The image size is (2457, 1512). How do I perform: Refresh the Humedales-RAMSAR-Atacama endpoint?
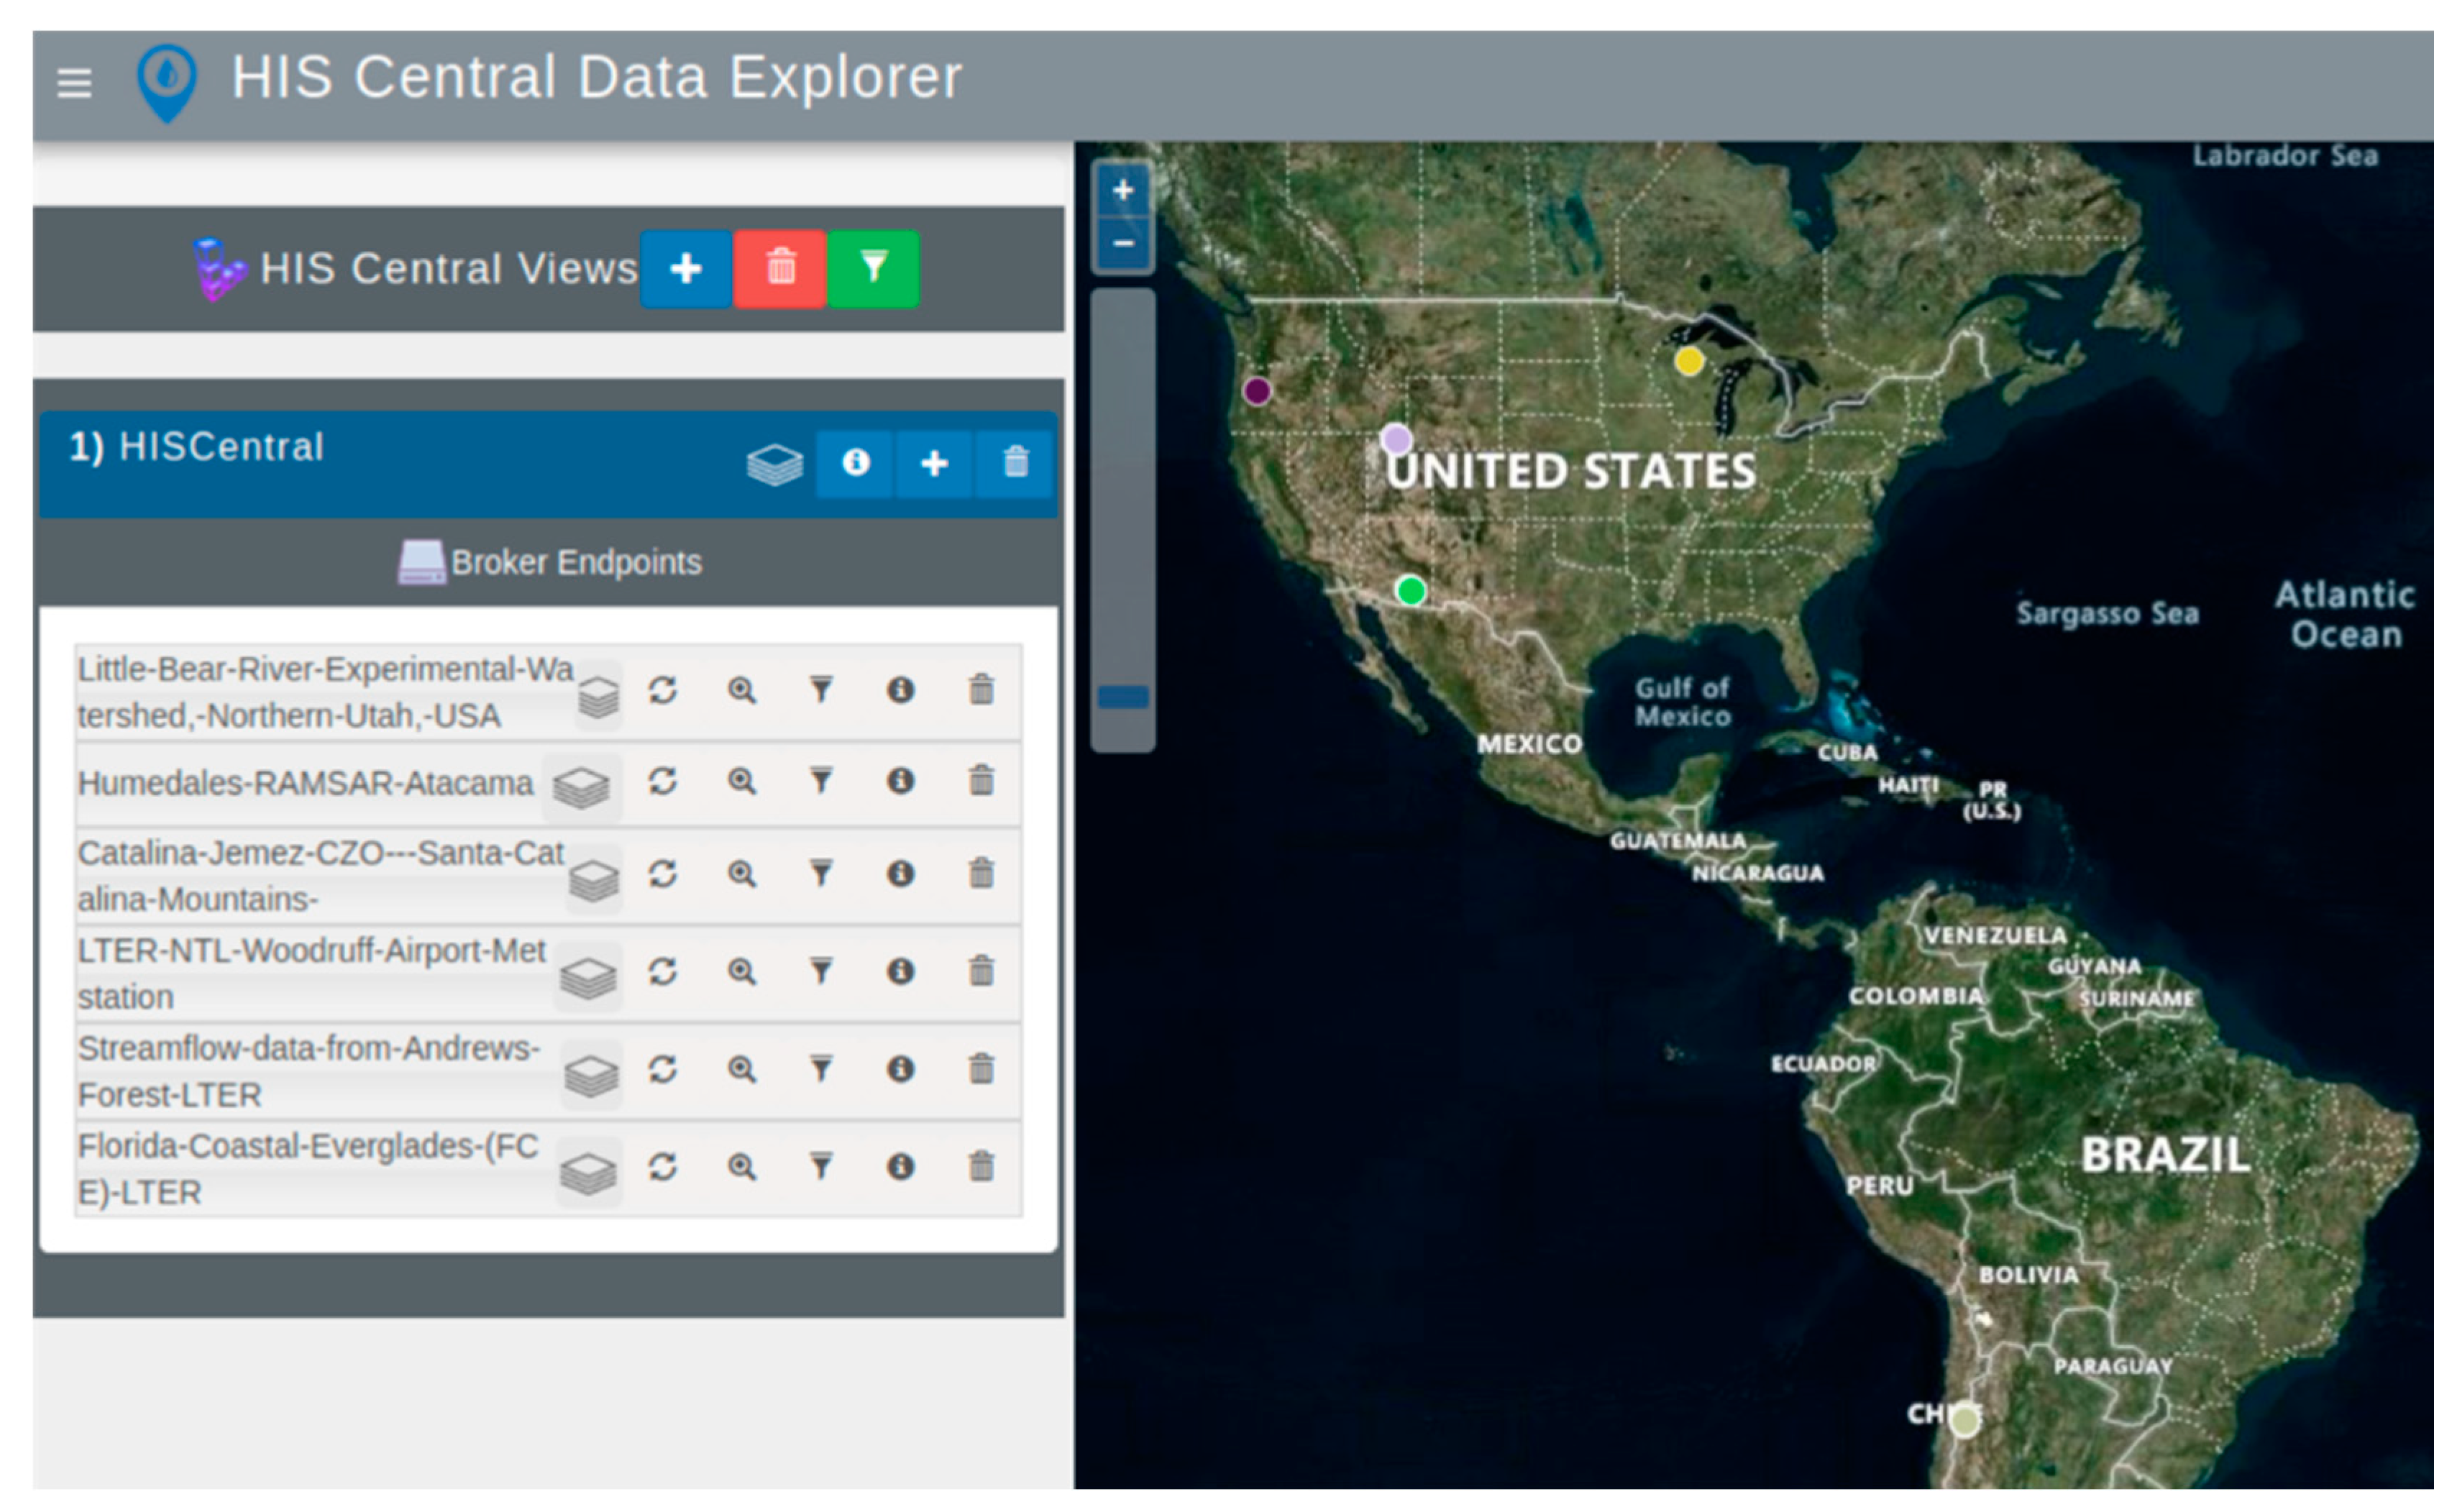point(662,781)
